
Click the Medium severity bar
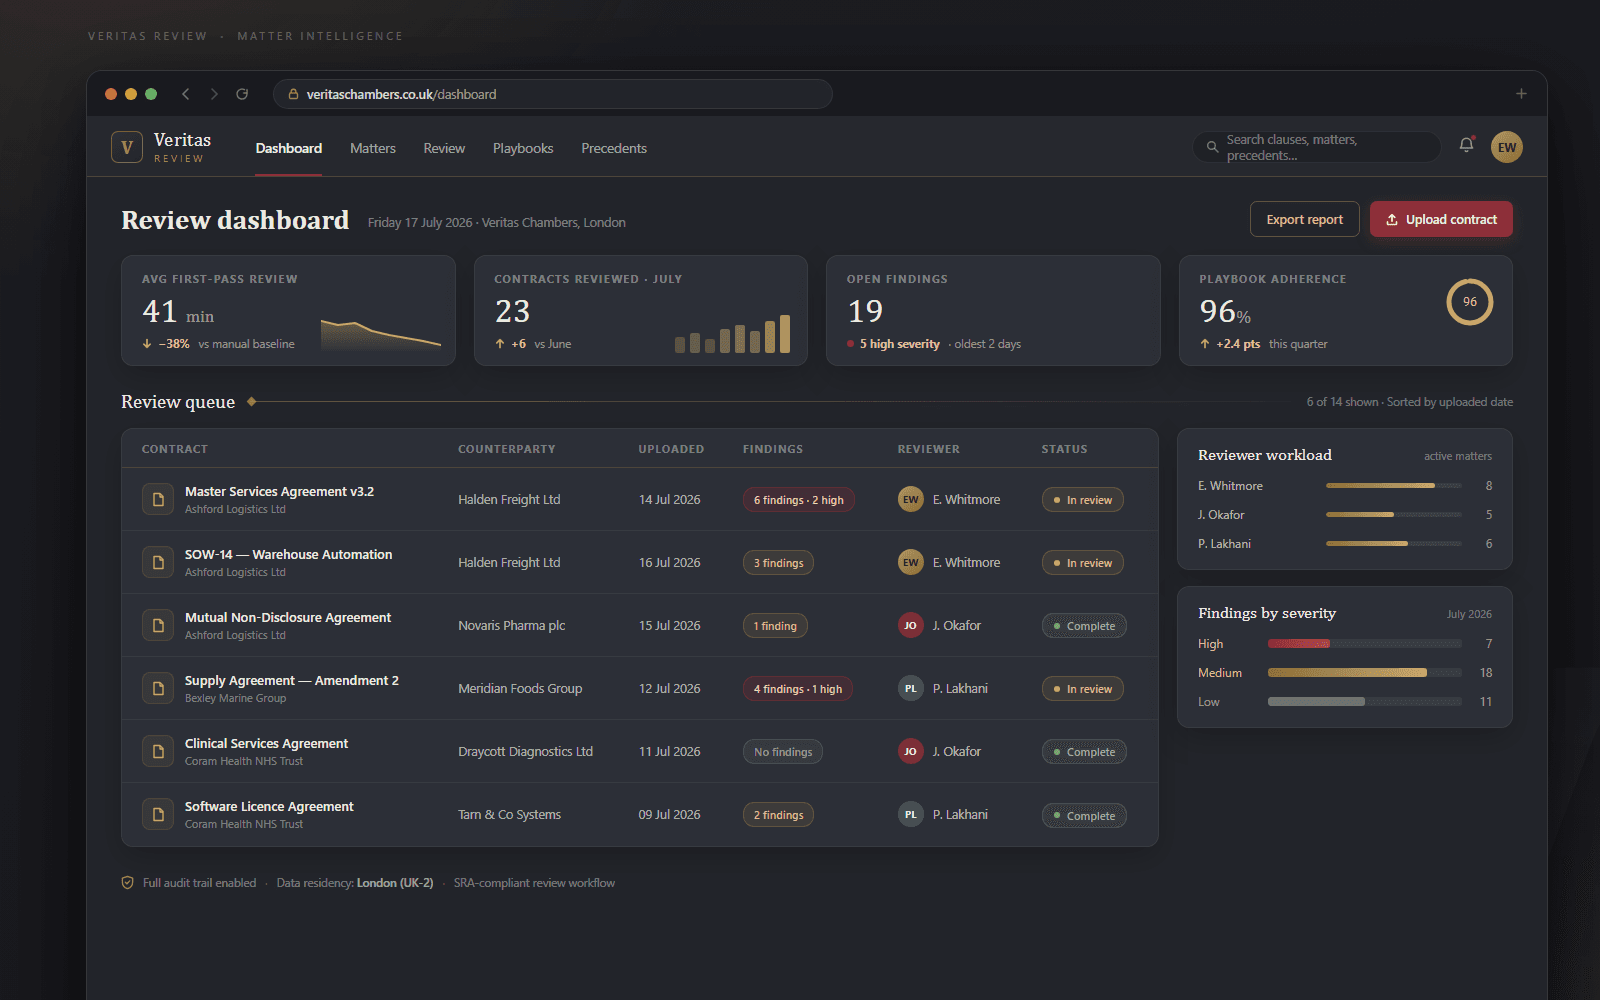coord(1365,673)
